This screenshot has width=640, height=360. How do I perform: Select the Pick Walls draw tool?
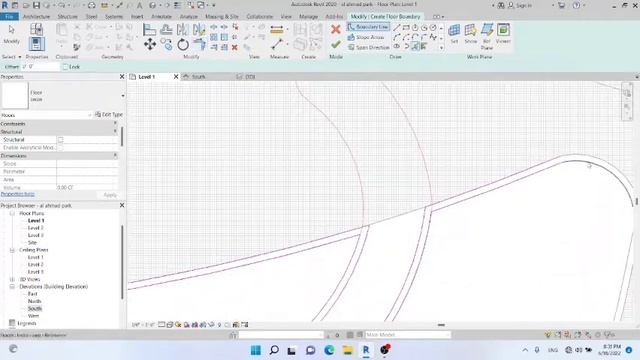tap(424, 47)
